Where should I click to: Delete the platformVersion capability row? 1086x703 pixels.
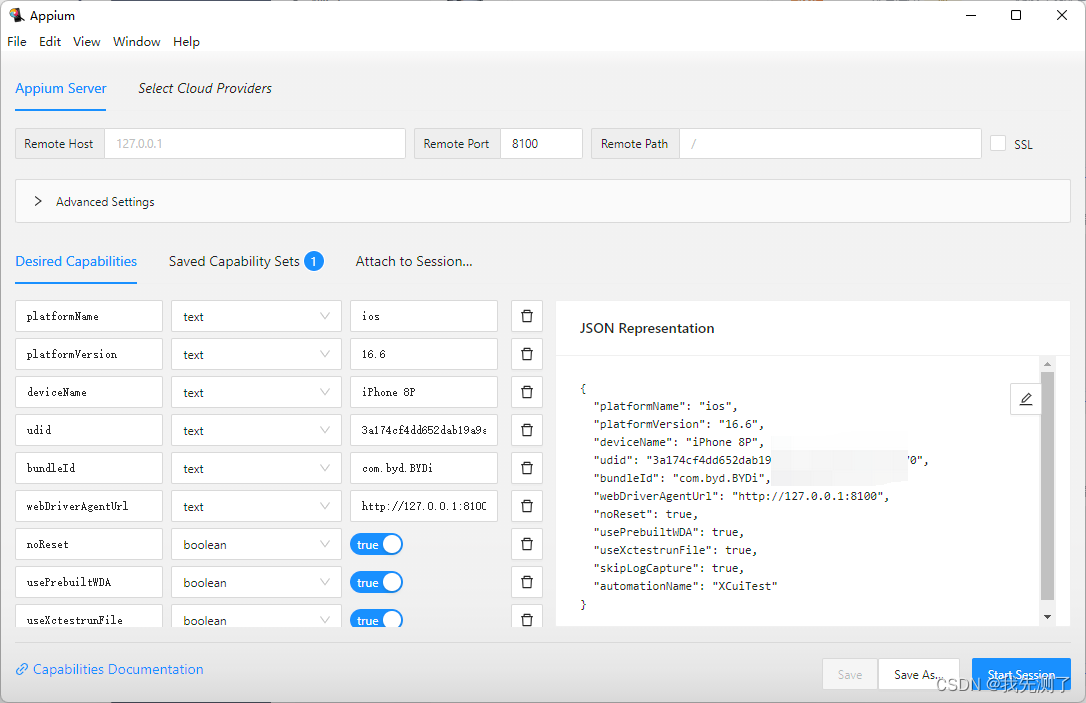[x=527, y=354]
